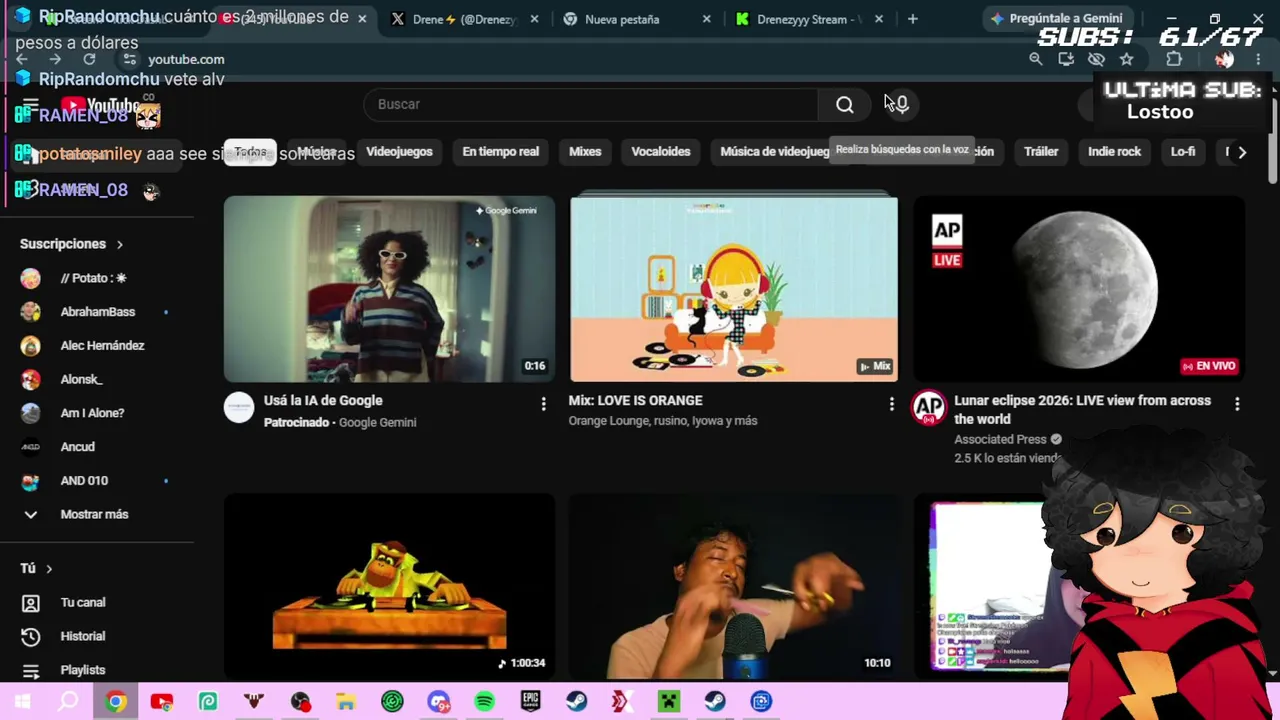The image size is (1280, 720).
Task: Click the YouTube search magnifier button
Action: (845, 105)
